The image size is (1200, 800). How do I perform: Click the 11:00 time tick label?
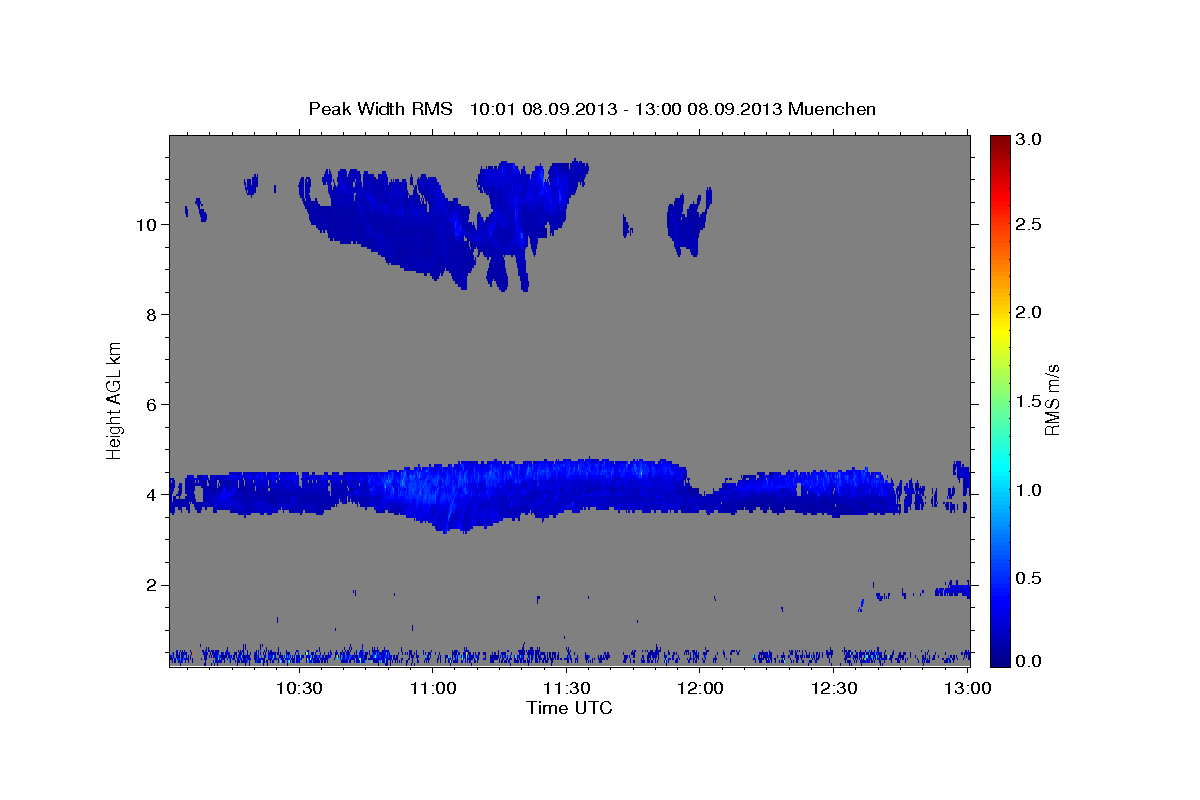(x=432, y=688)
